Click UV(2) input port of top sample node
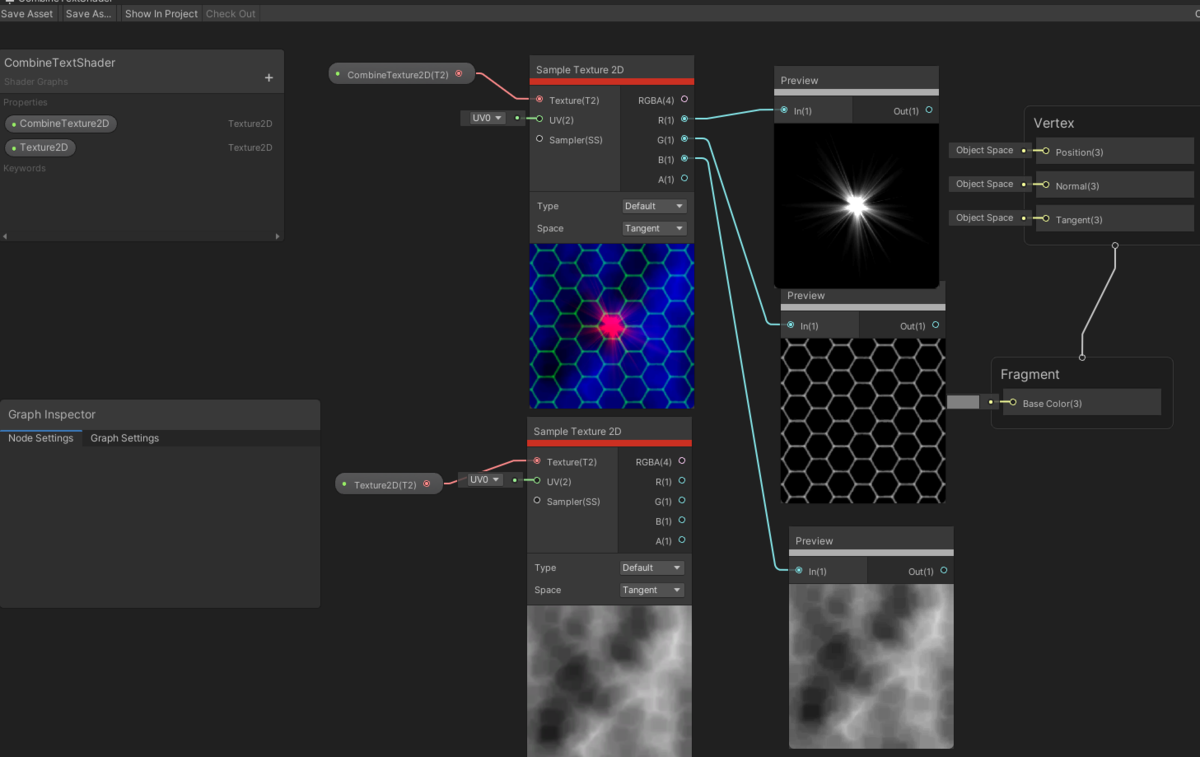1200x757 pixels. click(540, 119)
